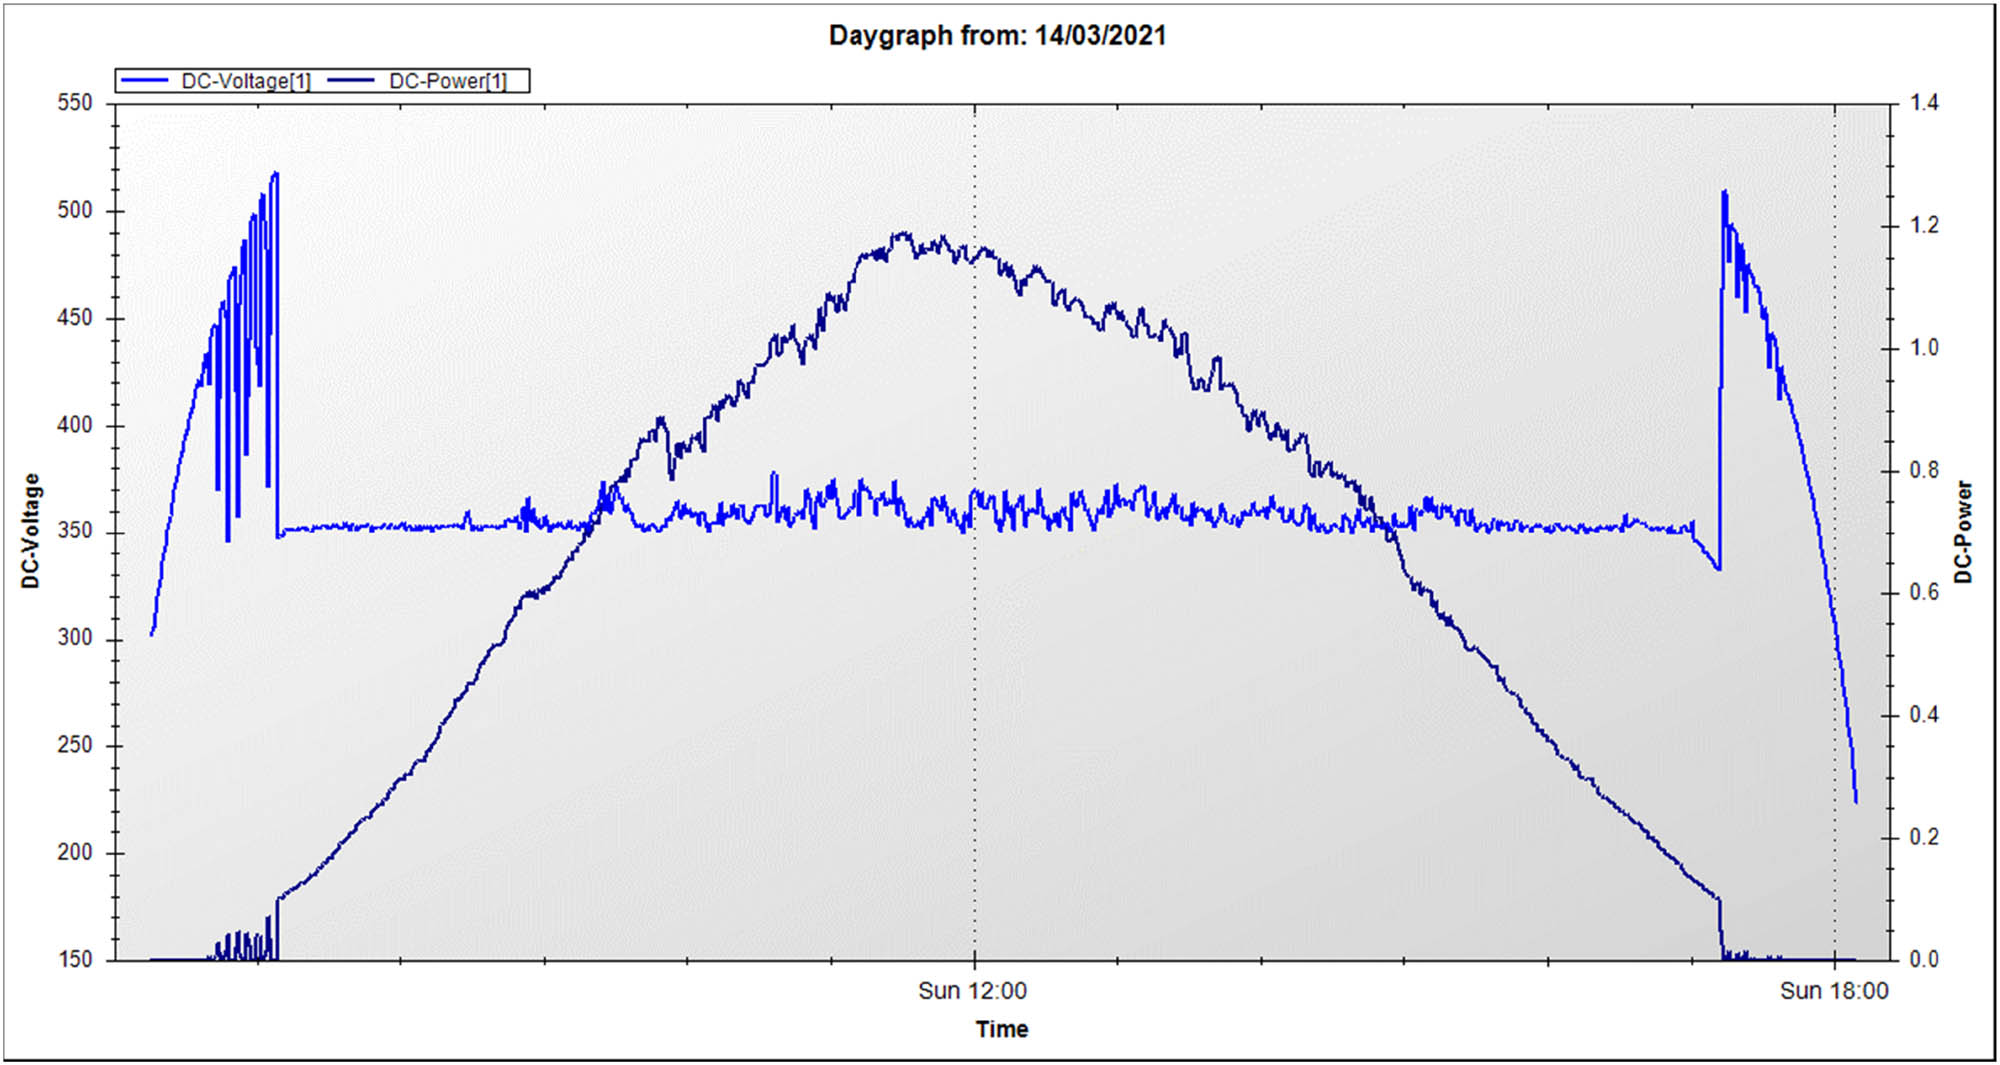Viewport: 2000px width, 1065px height.
Task: Click the DC-Voltage[1] legend entry
Action: click(215, 81)
